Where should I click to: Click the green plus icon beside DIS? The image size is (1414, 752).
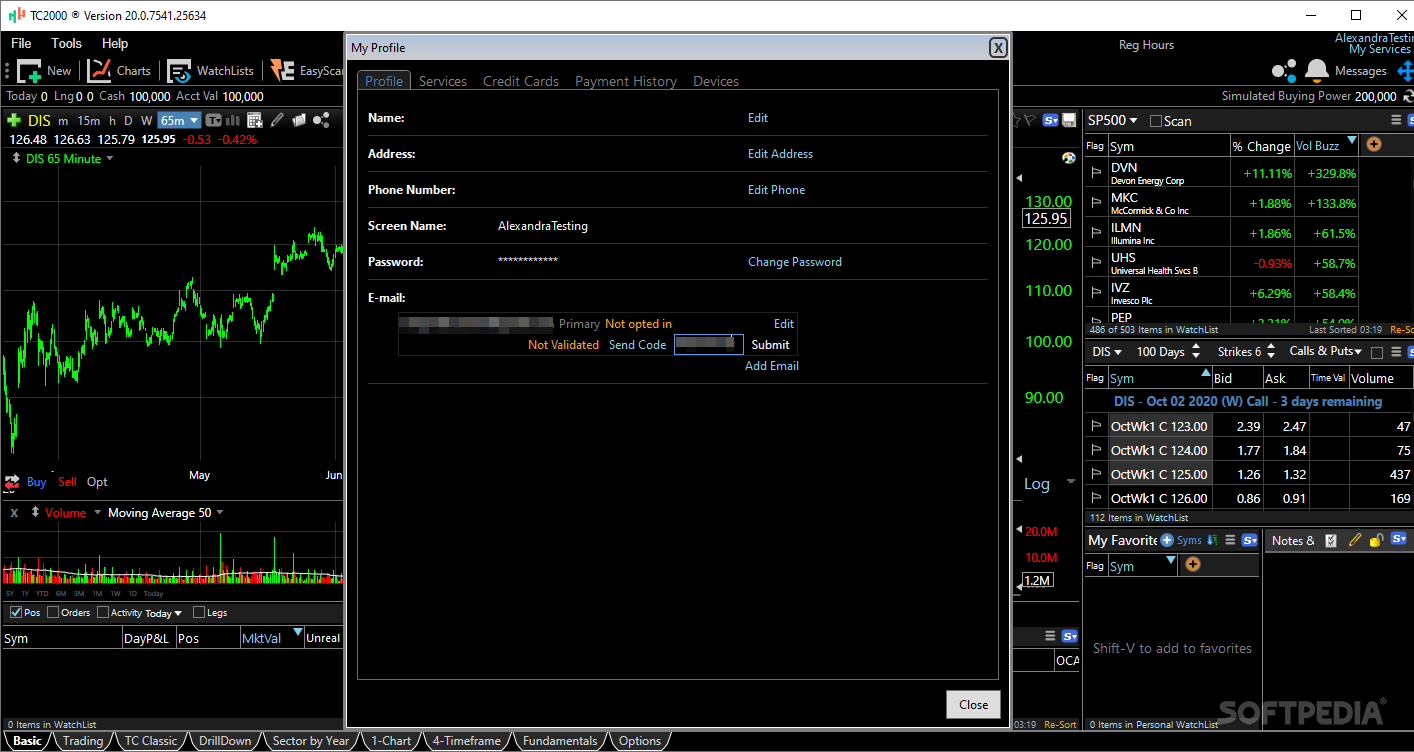click(14, 120)
